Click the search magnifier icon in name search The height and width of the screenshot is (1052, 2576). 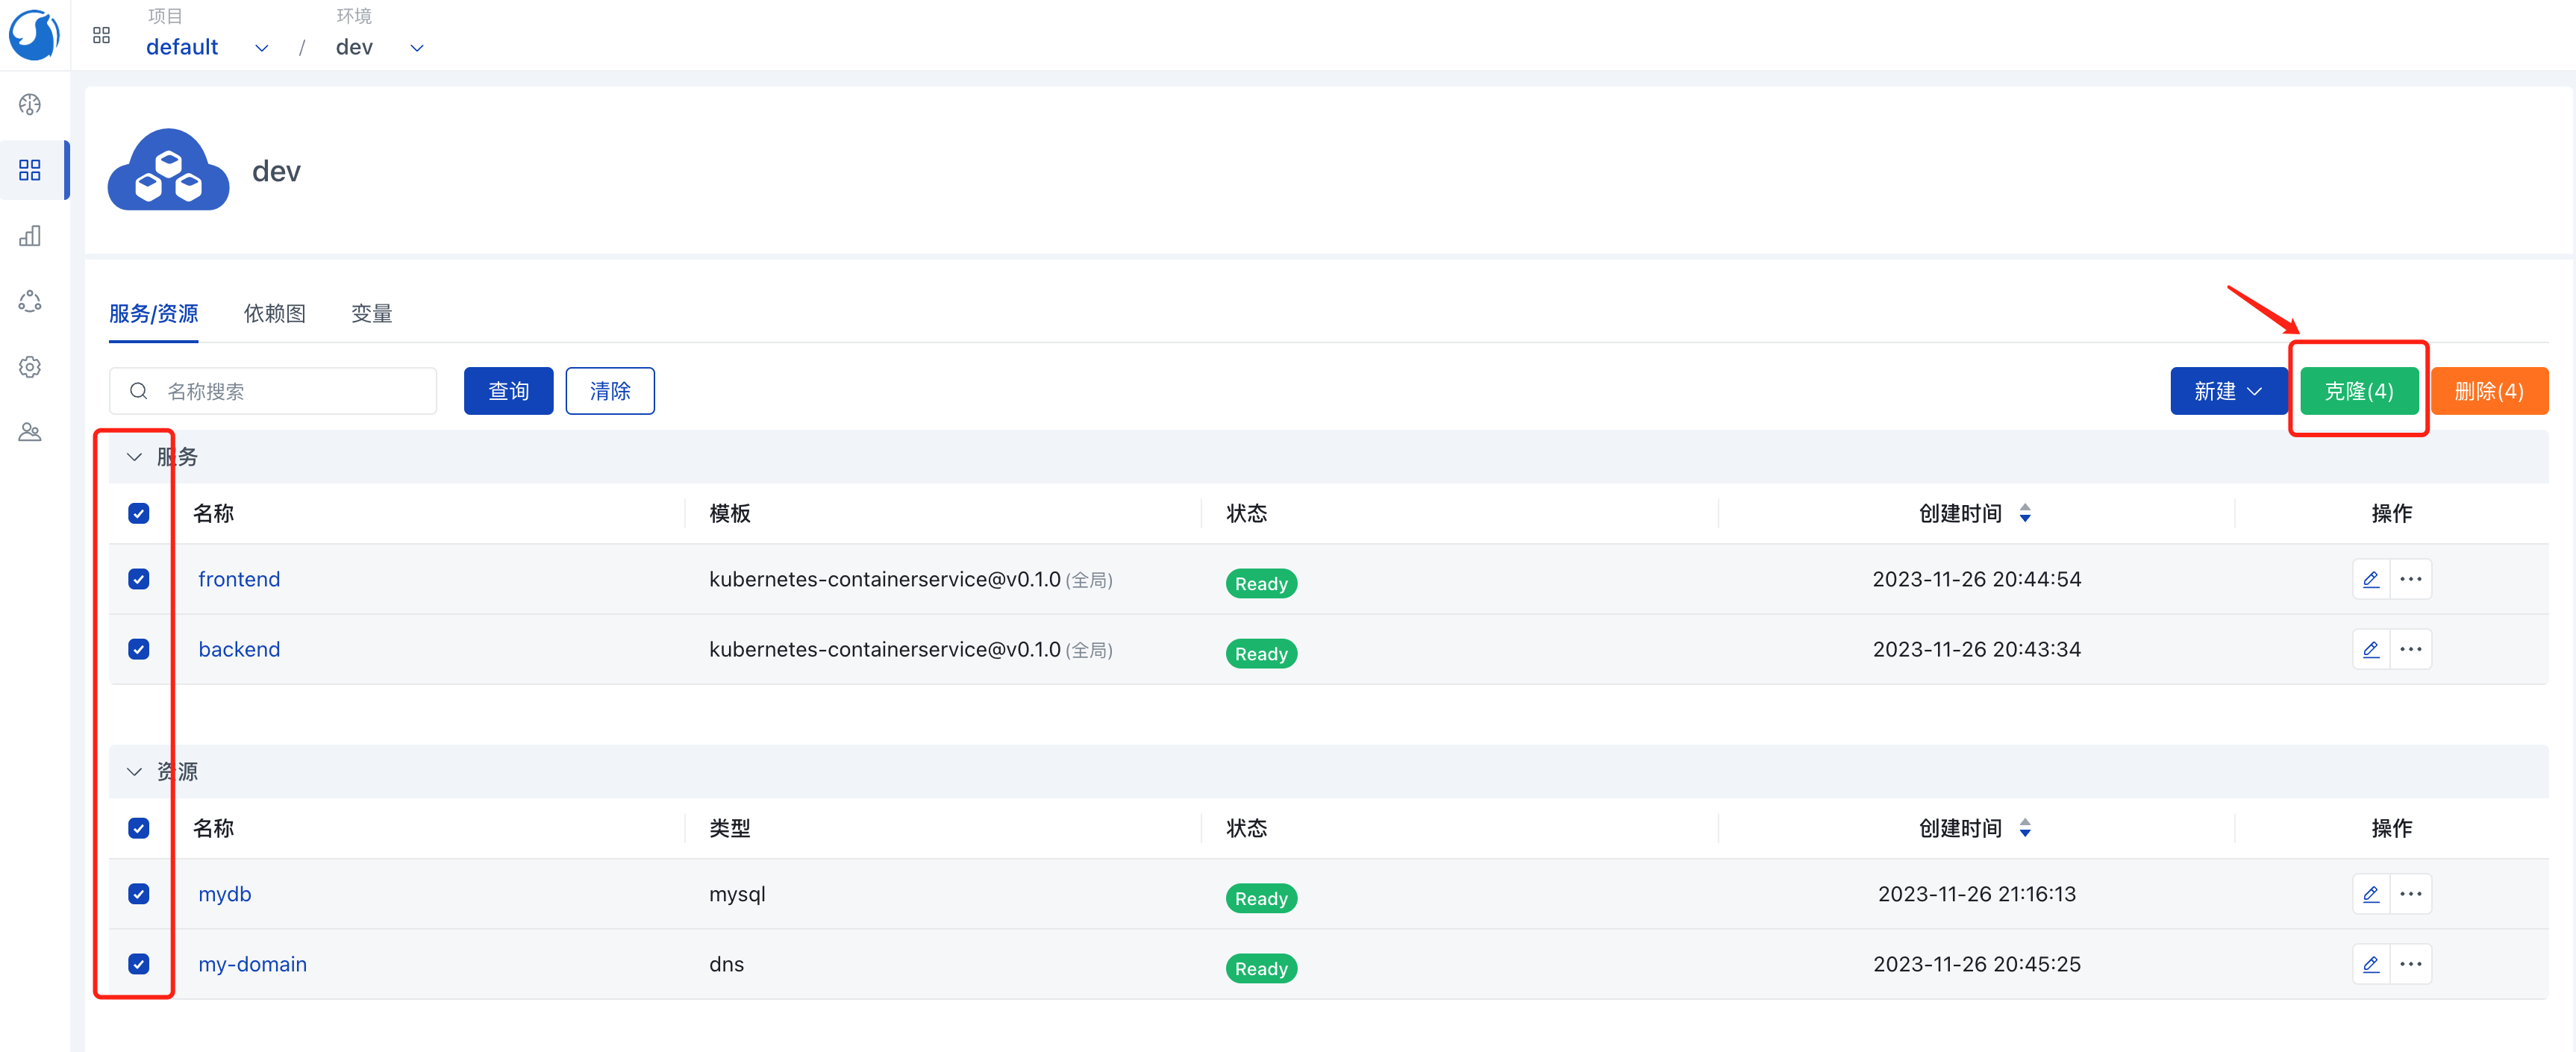click(x=139, y=391)
